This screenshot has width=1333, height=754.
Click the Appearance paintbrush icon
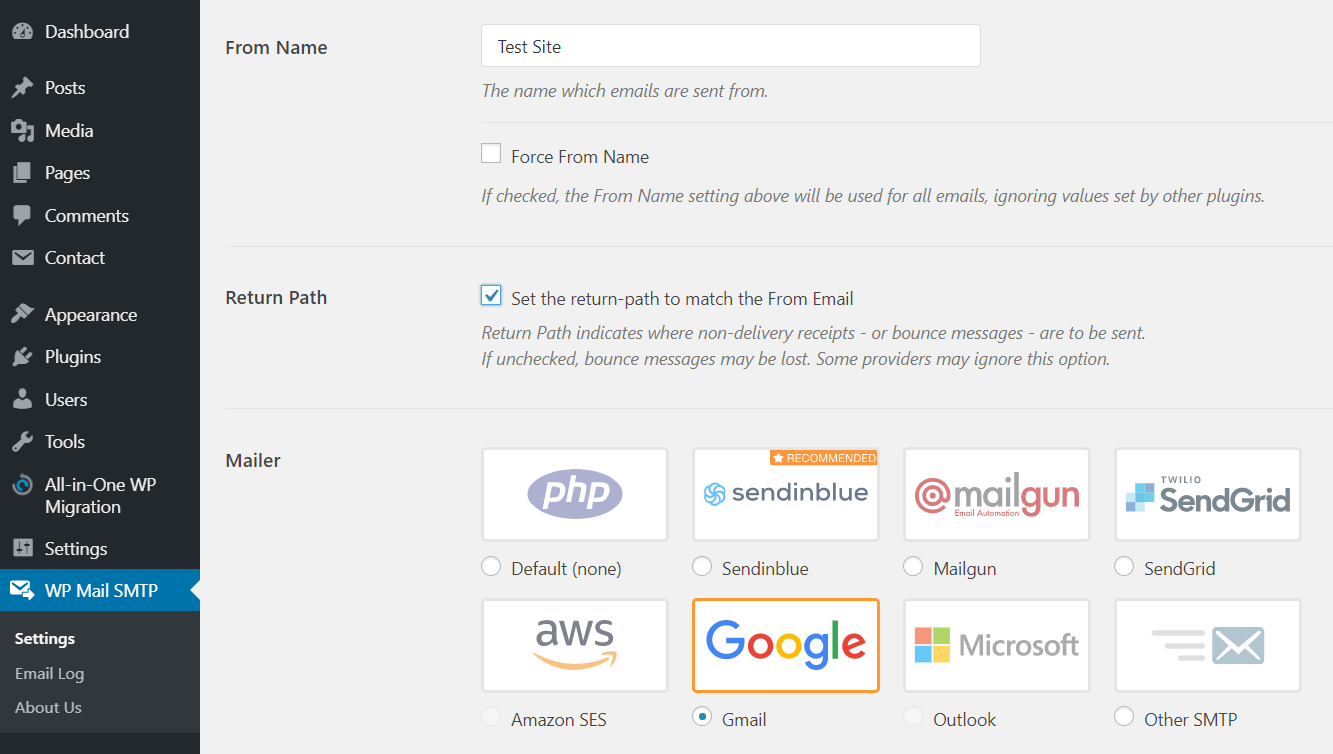(22, 315)
